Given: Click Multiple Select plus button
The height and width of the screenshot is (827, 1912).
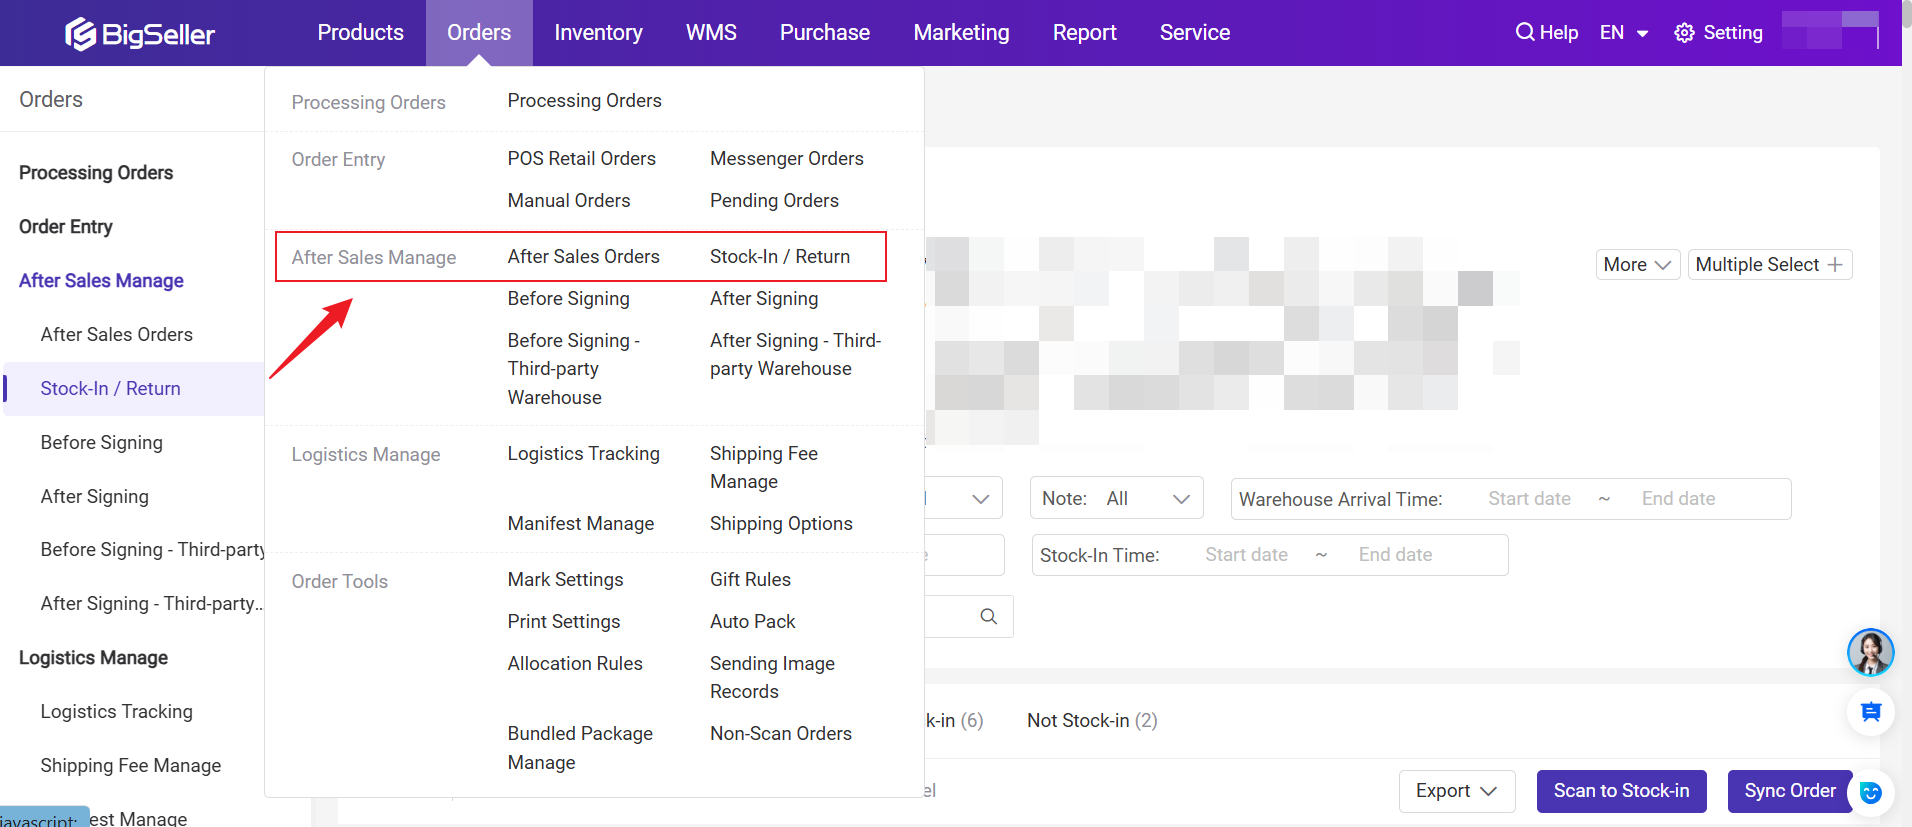Looking at the screenshot, I should click(x=1769, y=265).
